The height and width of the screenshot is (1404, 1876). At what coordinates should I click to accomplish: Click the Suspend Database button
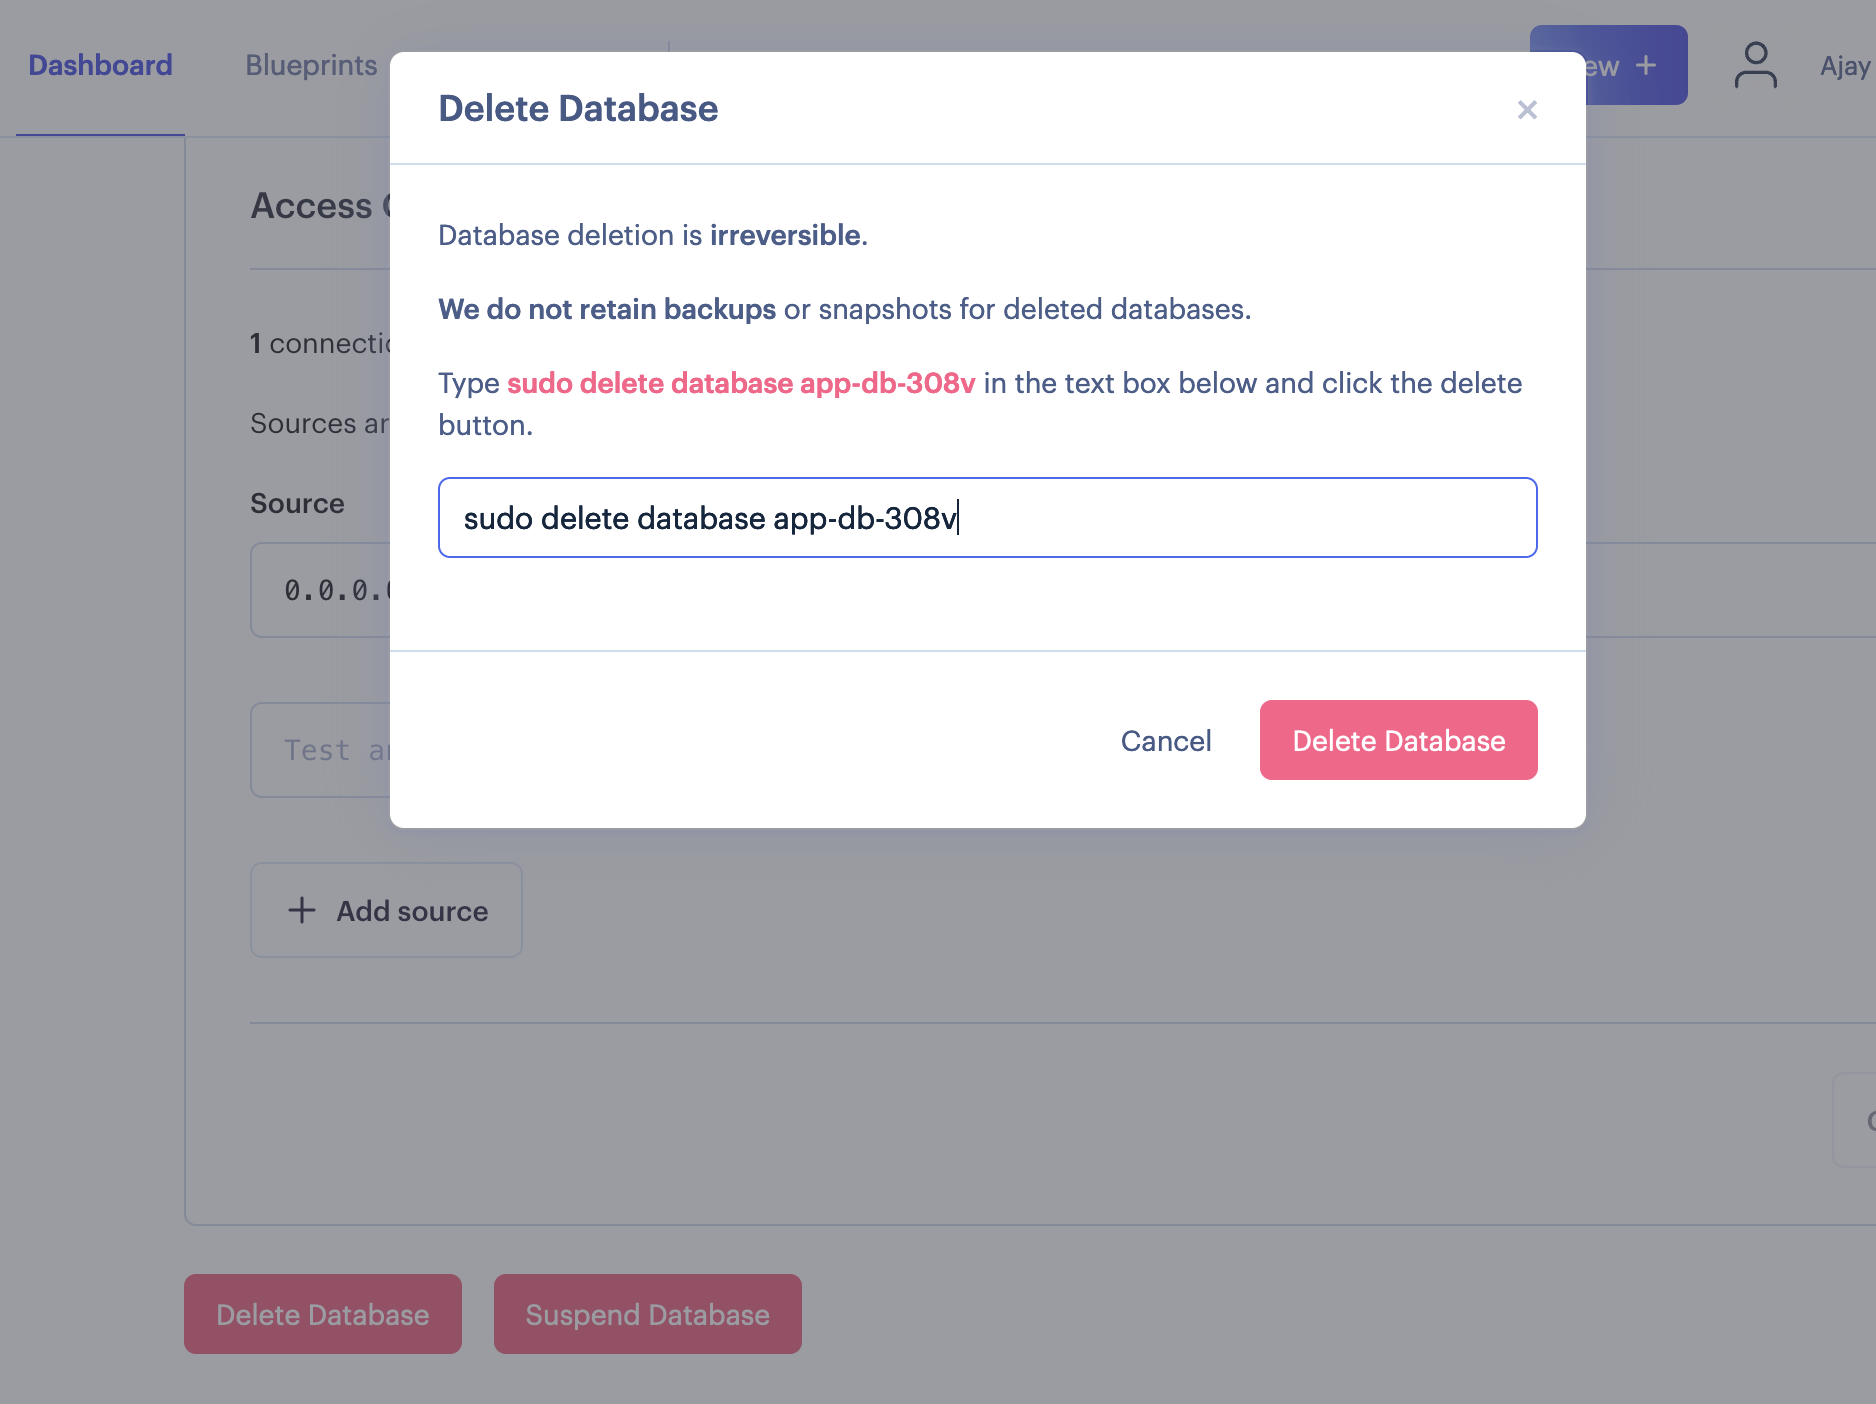click(x=647, y=1314)
